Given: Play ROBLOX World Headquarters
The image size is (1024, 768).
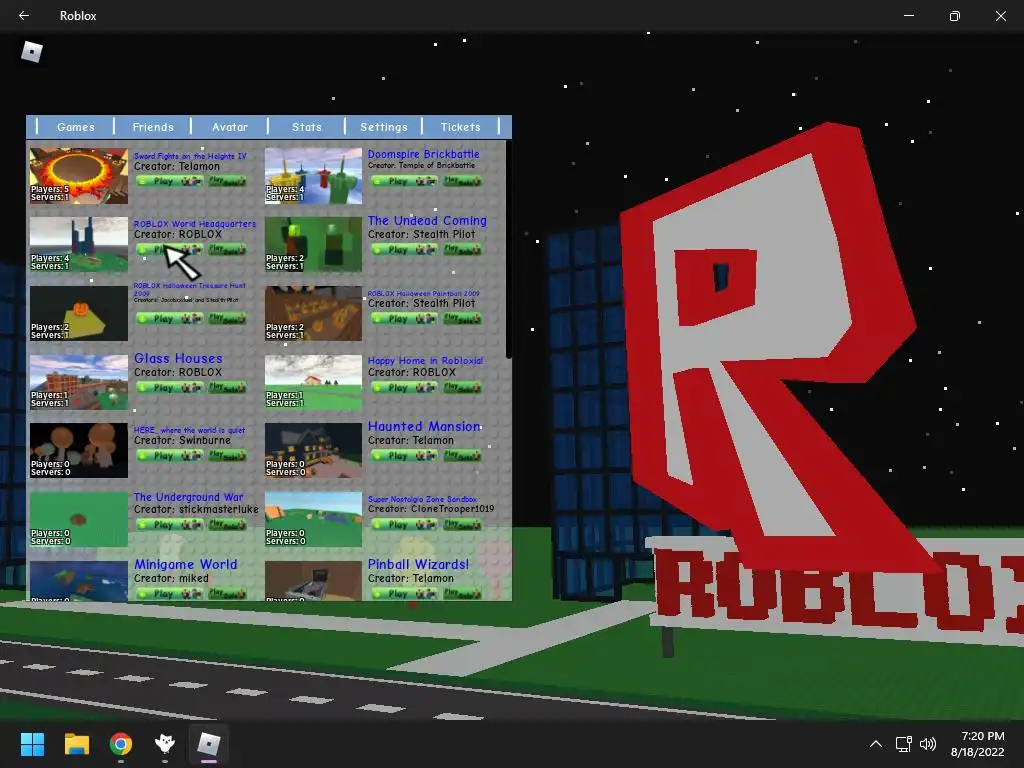Looking at the screenshot, I should [x=170, y=249].
